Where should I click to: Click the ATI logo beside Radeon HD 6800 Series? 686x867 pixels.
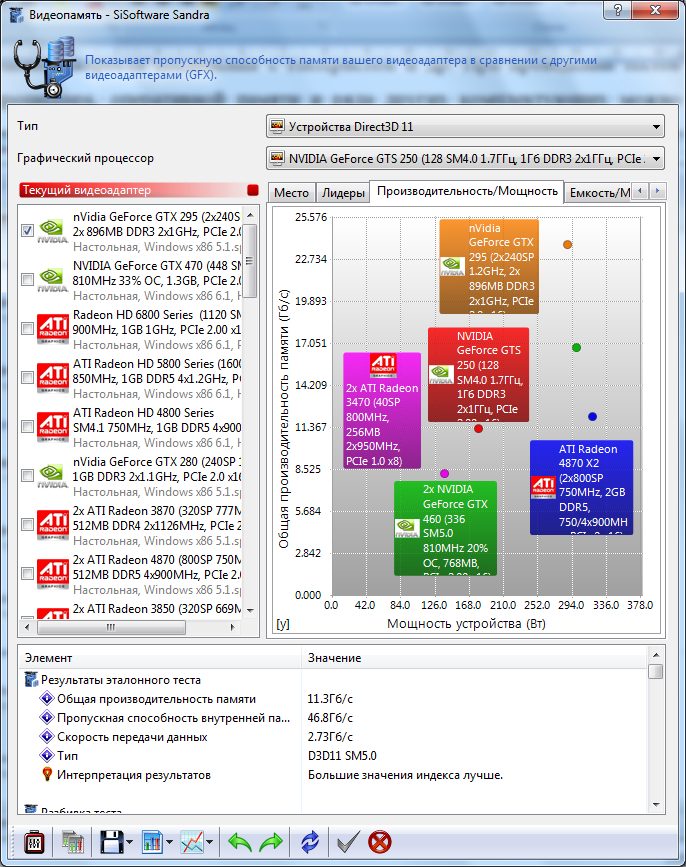point(53,329)
